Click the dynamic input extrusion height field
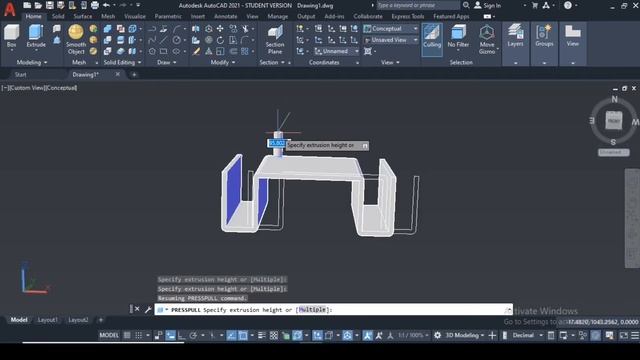 (276, 143)
